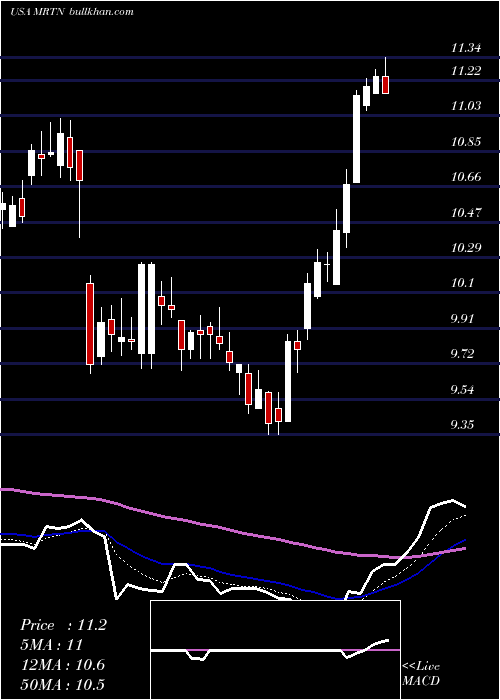Click the 9.72 price level label

(x=463, y=354)
